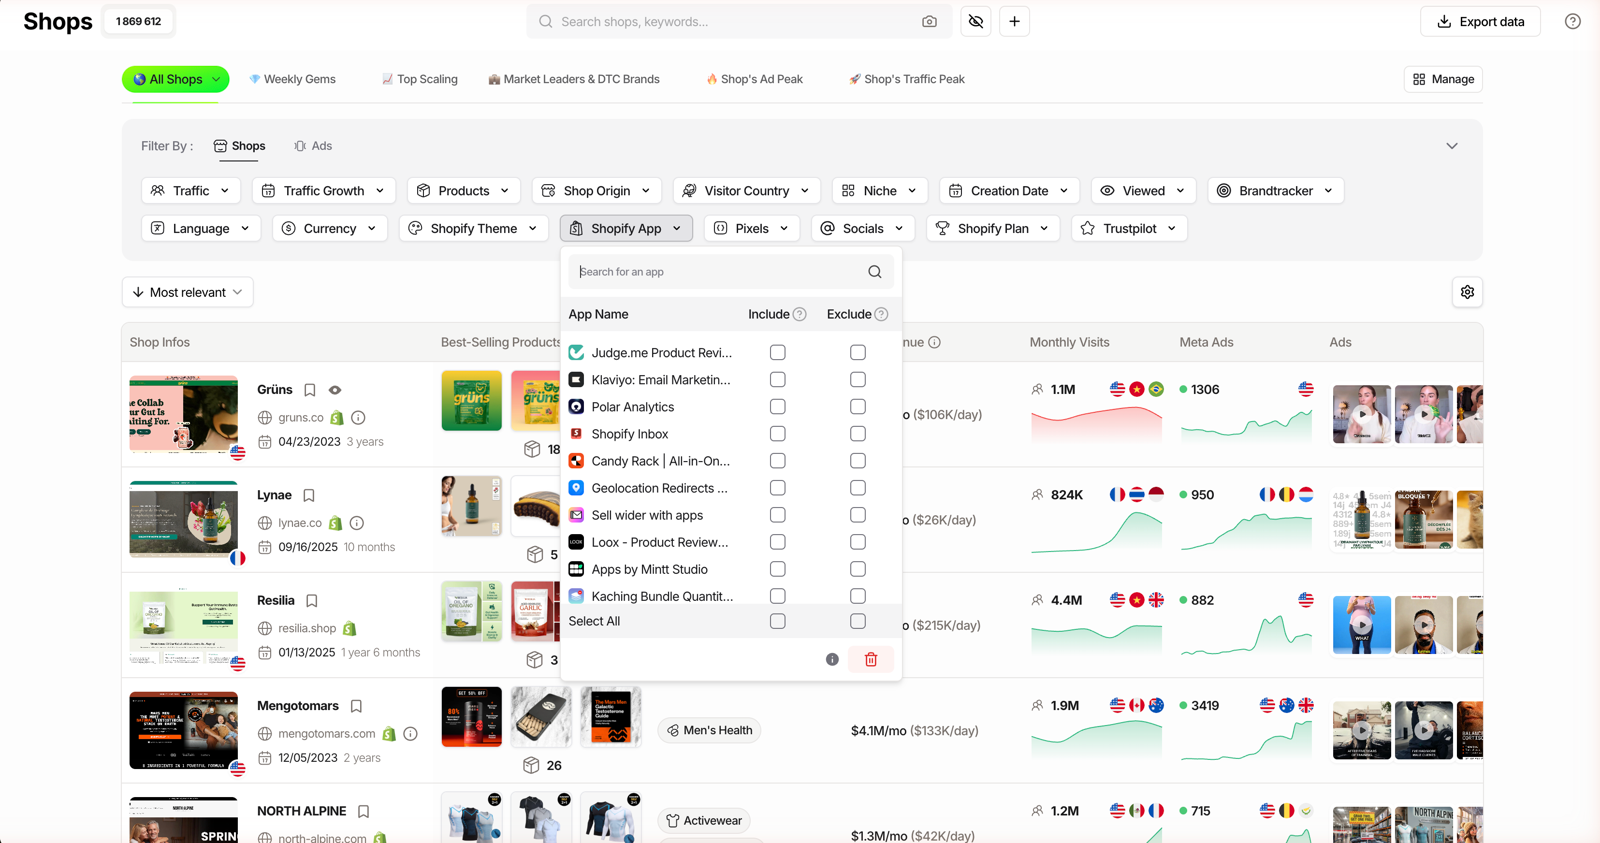1600x843 pixels.
Task: Click the camera image search icon
Action: pos(929,22)
